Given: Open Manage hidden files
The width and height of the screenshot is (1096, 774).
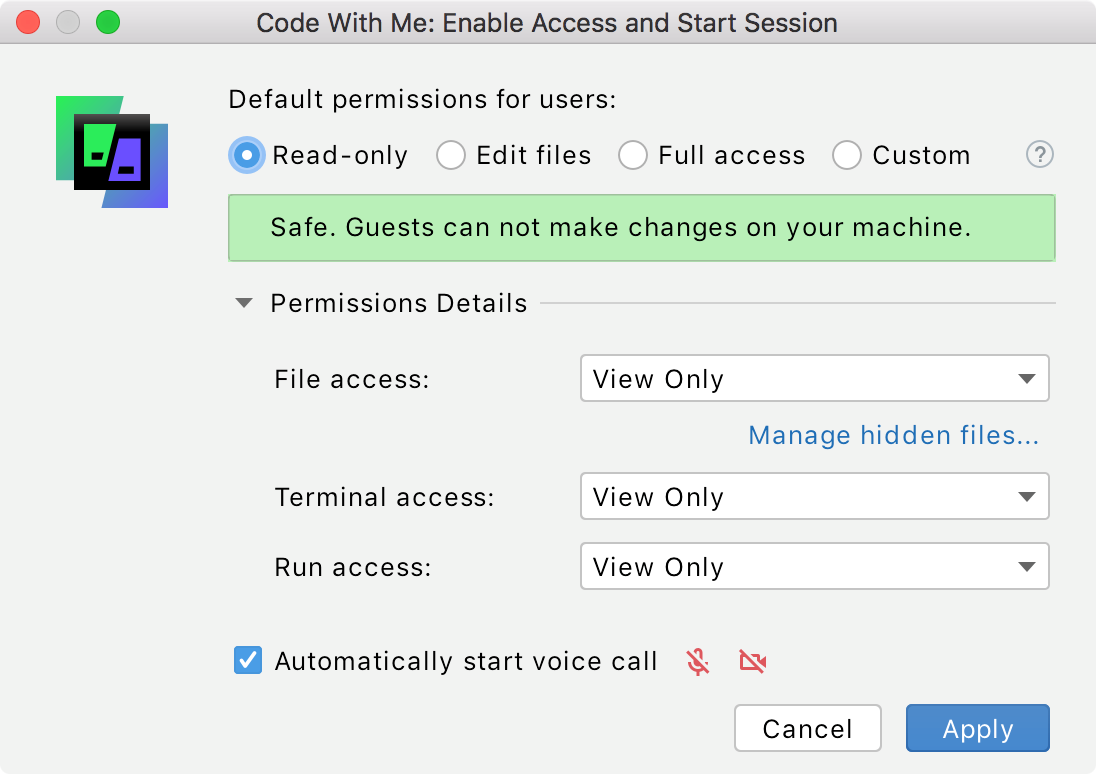Looking at the screenshot, I should tap(893, 435).
